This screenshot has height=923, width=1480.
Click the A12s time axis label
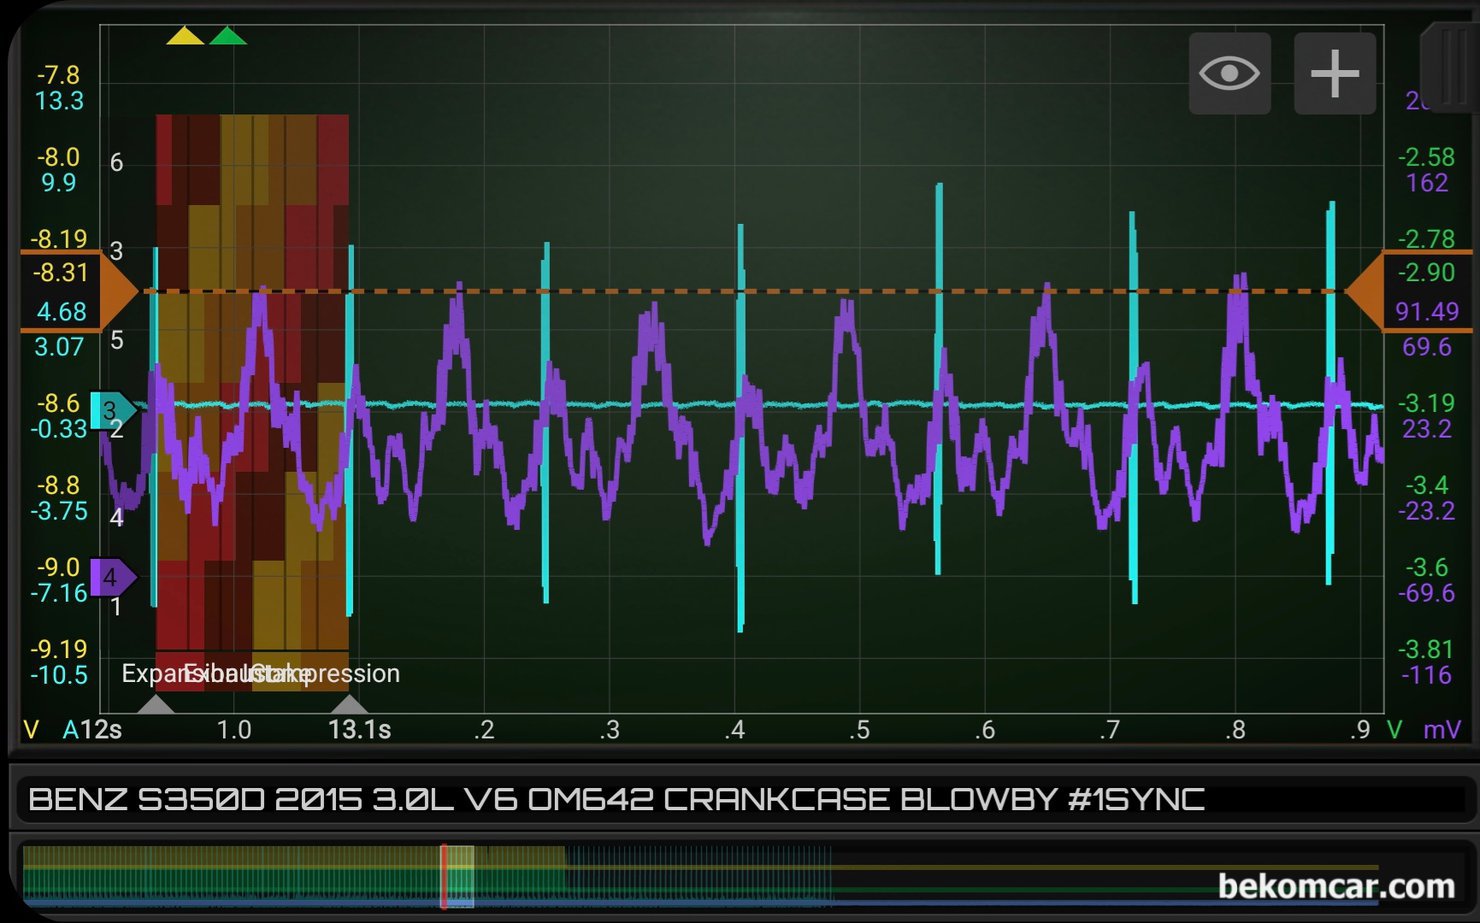(x=92, y=730)
